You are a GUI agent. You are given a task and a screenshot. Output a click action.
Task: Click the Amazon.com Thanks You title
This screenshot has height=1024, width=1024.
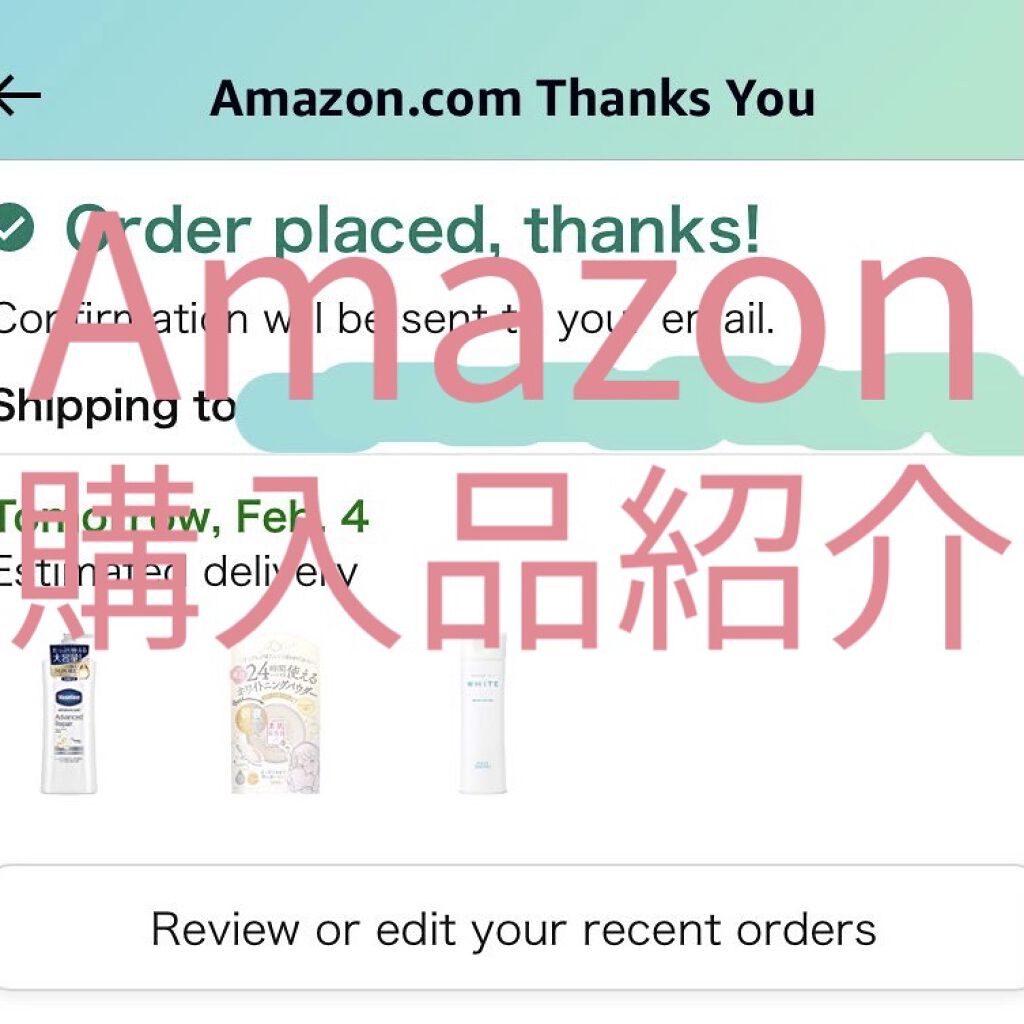pyautogui.click(x=513, y=98)
